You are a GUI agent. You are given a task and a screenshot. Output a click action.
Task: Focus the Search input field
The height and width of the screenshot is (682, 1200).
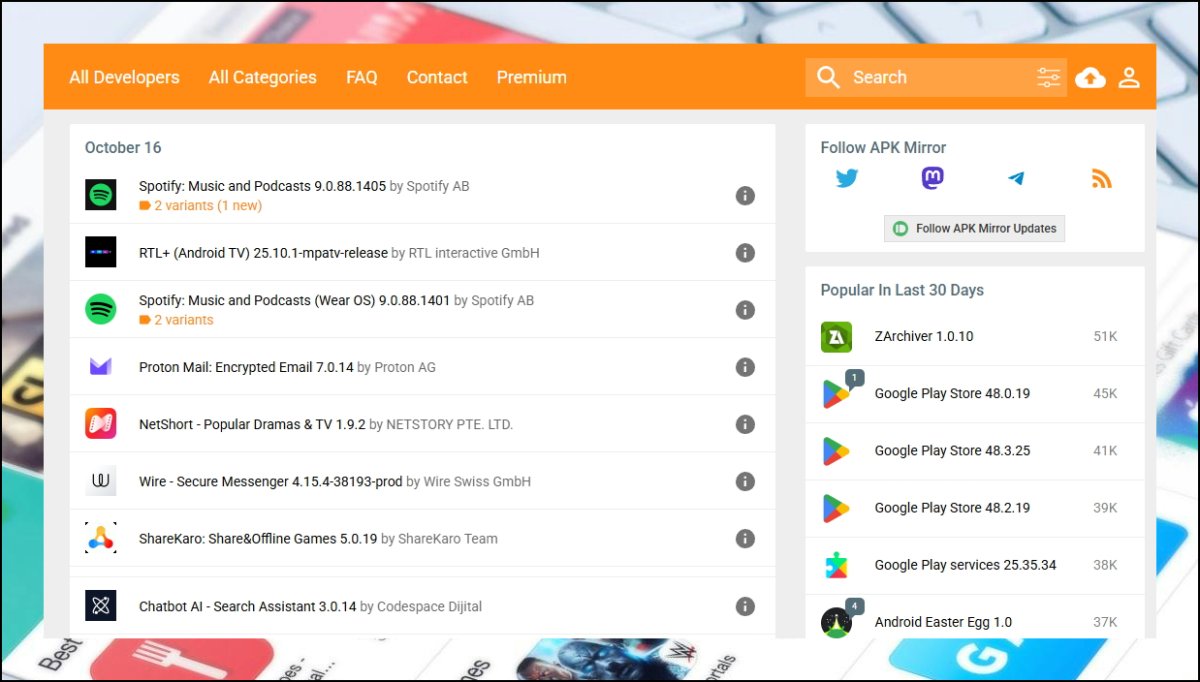936,77
